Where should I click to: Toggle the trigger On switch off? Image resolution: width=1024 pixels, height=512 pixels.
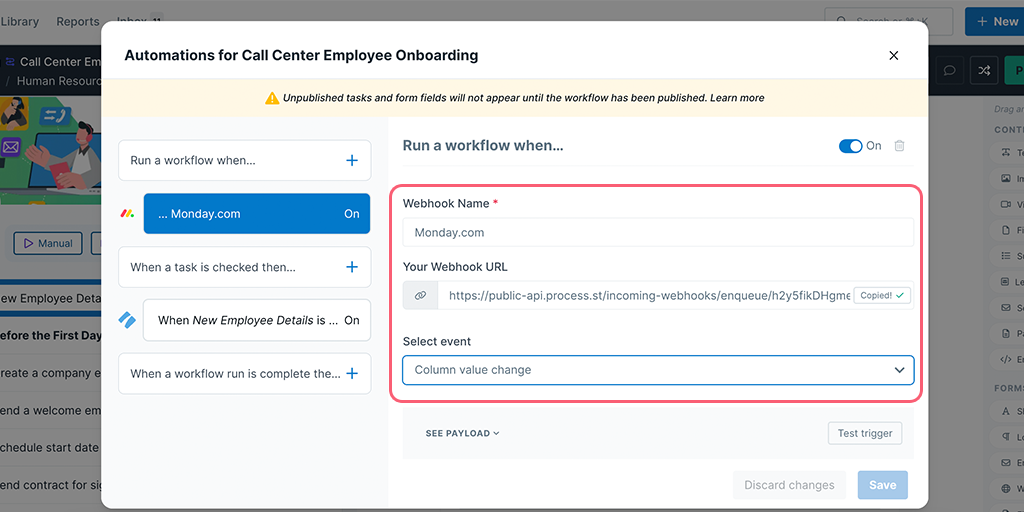851,146
